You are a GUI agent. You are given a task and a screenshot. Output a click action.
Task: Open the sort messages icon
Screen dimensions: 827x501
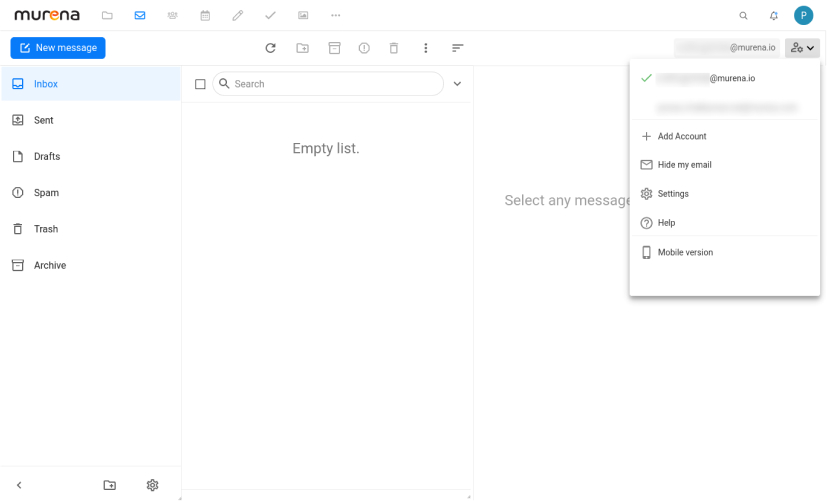tap(457, 48)
